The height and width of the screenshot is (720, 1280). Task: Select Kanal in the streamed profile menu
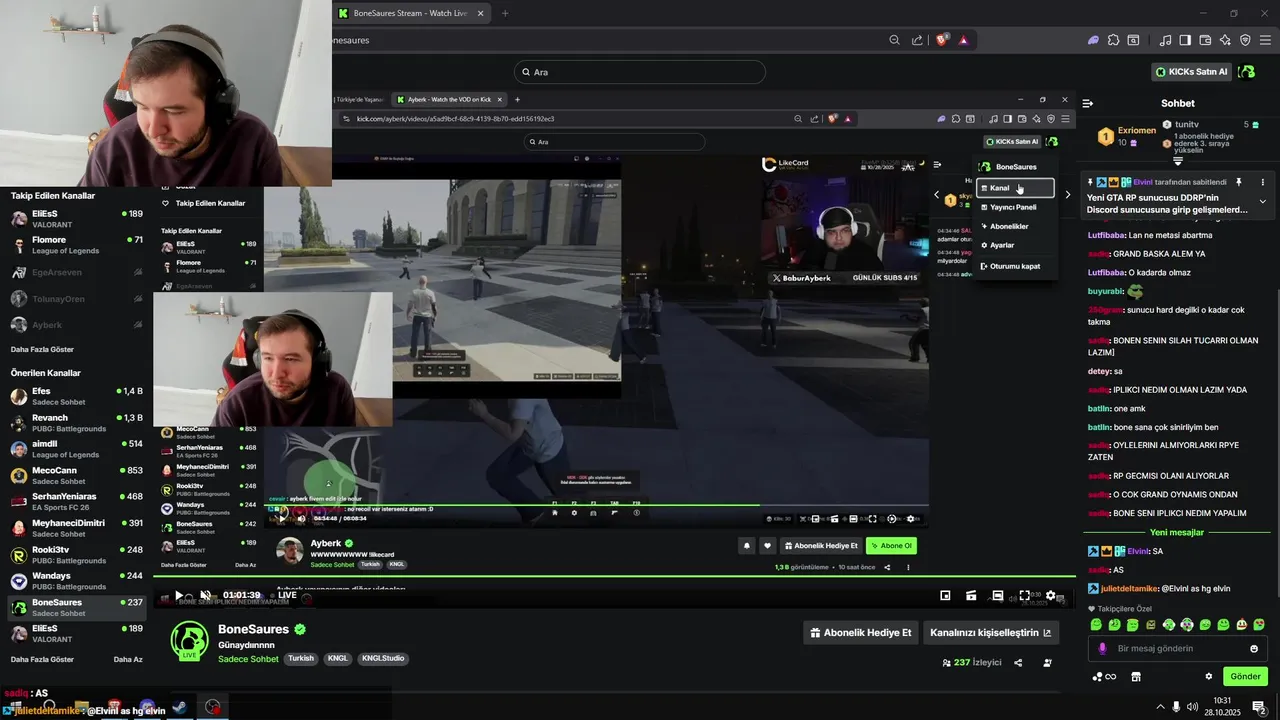[1015, 188]
